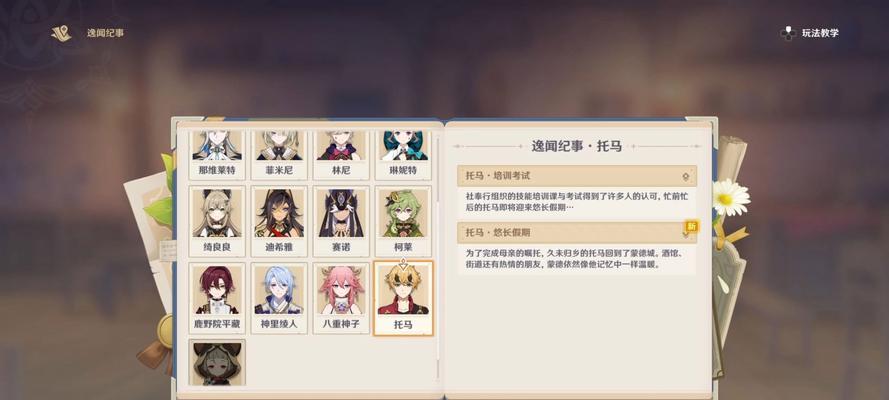
Task: Choose 柯莱 character card
Action: 403,221
